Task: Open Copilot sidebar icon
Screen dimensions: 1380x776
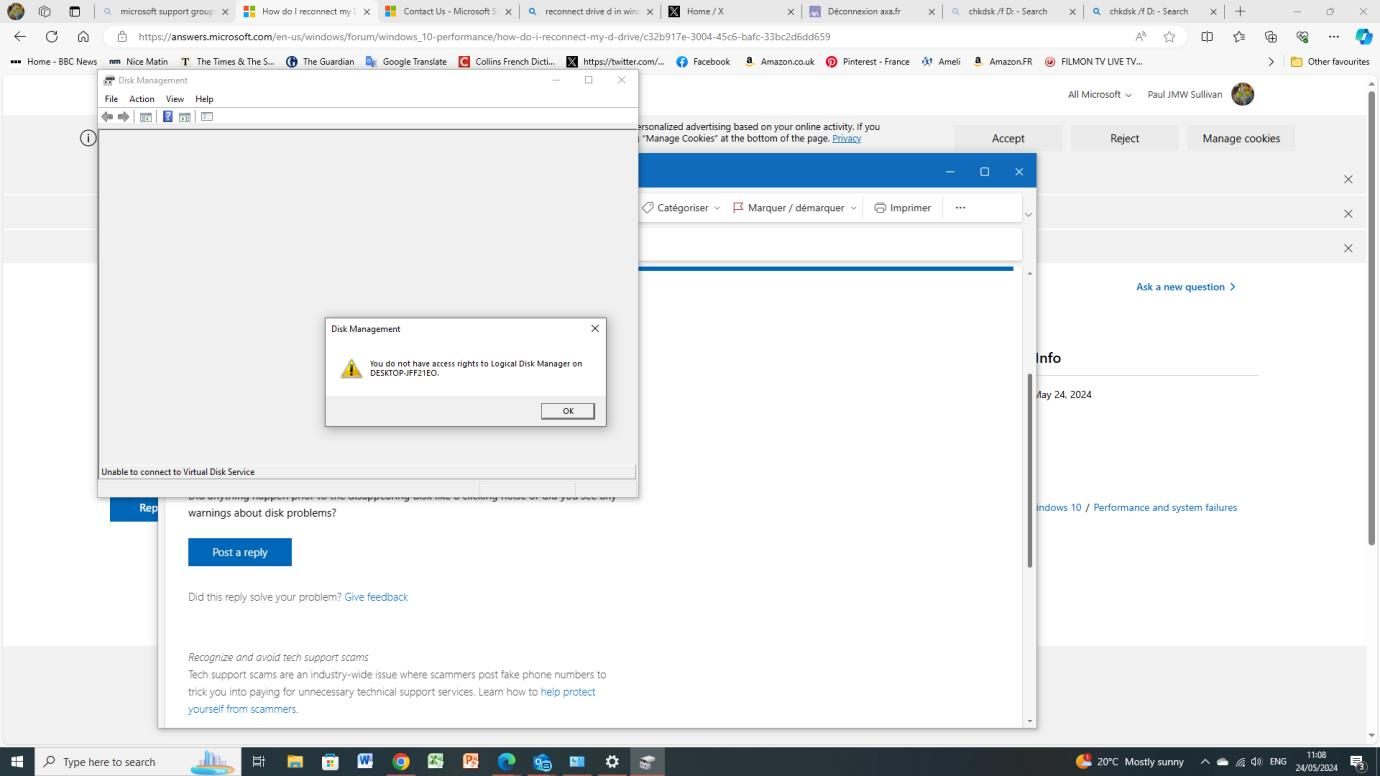Action: click(1364, 36)
